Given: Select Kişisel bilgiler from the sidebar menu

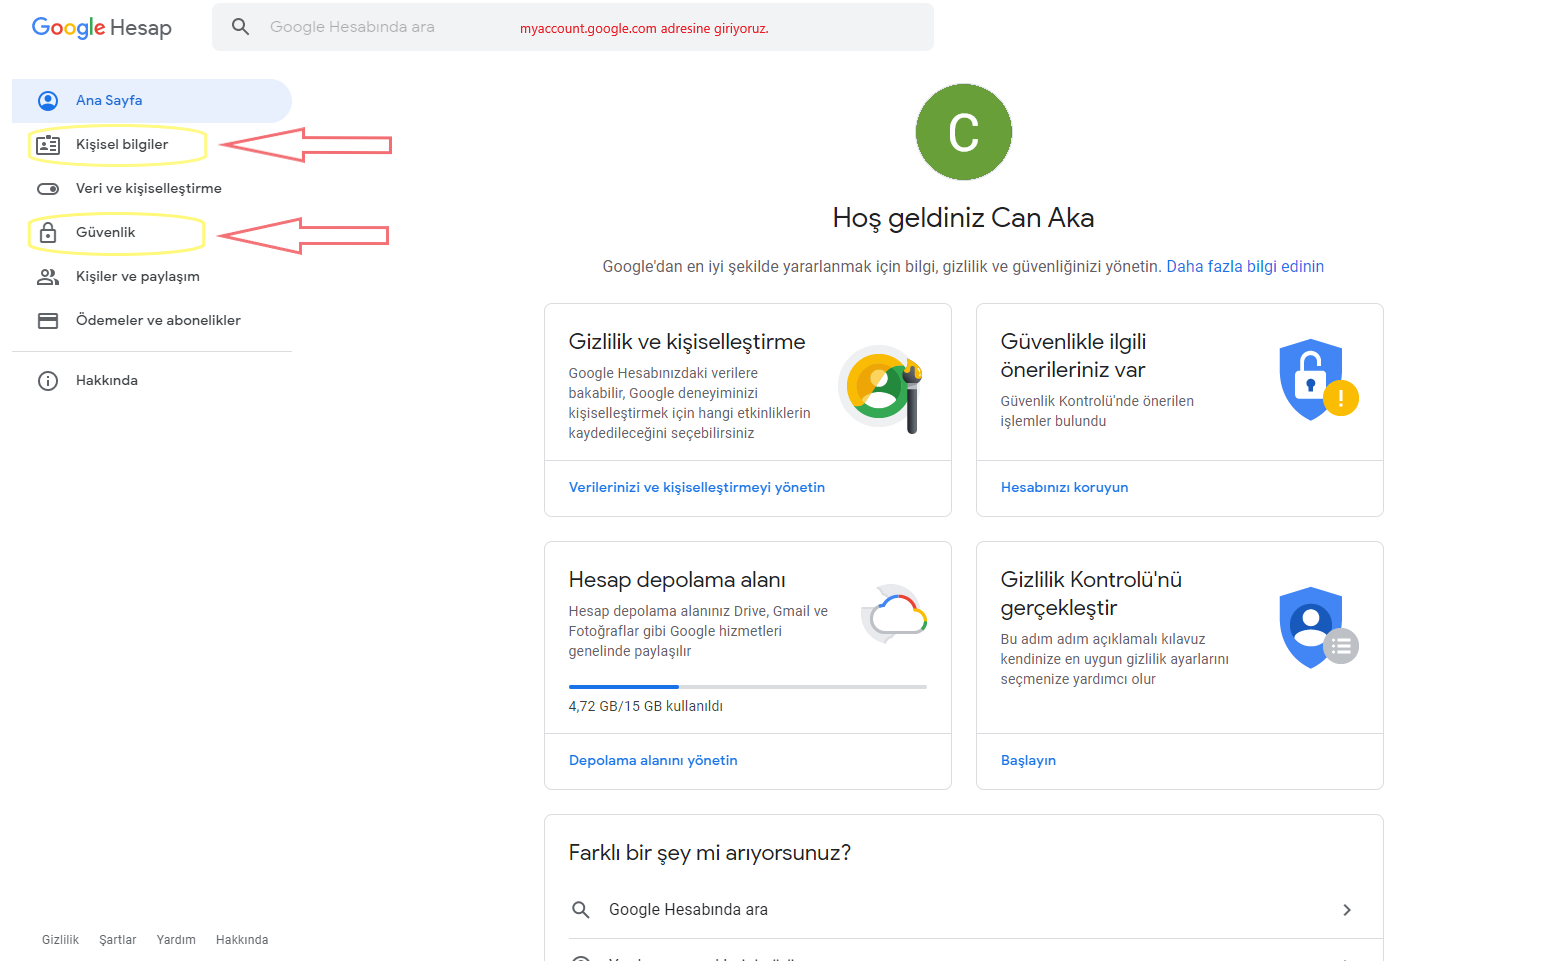Looking at the screenshot, I should tap(124, 144).
